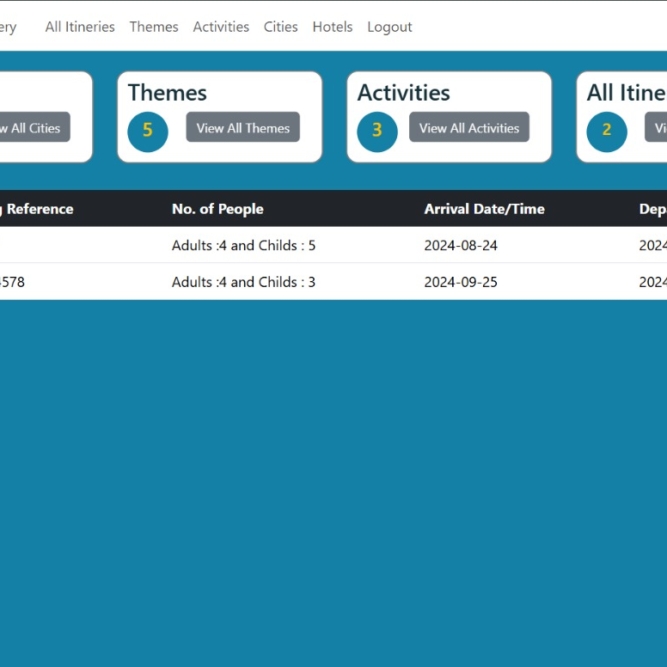Click the No. of People column header
The width and height of the screenshot is (667, 667).
click(x=218, y=209)
